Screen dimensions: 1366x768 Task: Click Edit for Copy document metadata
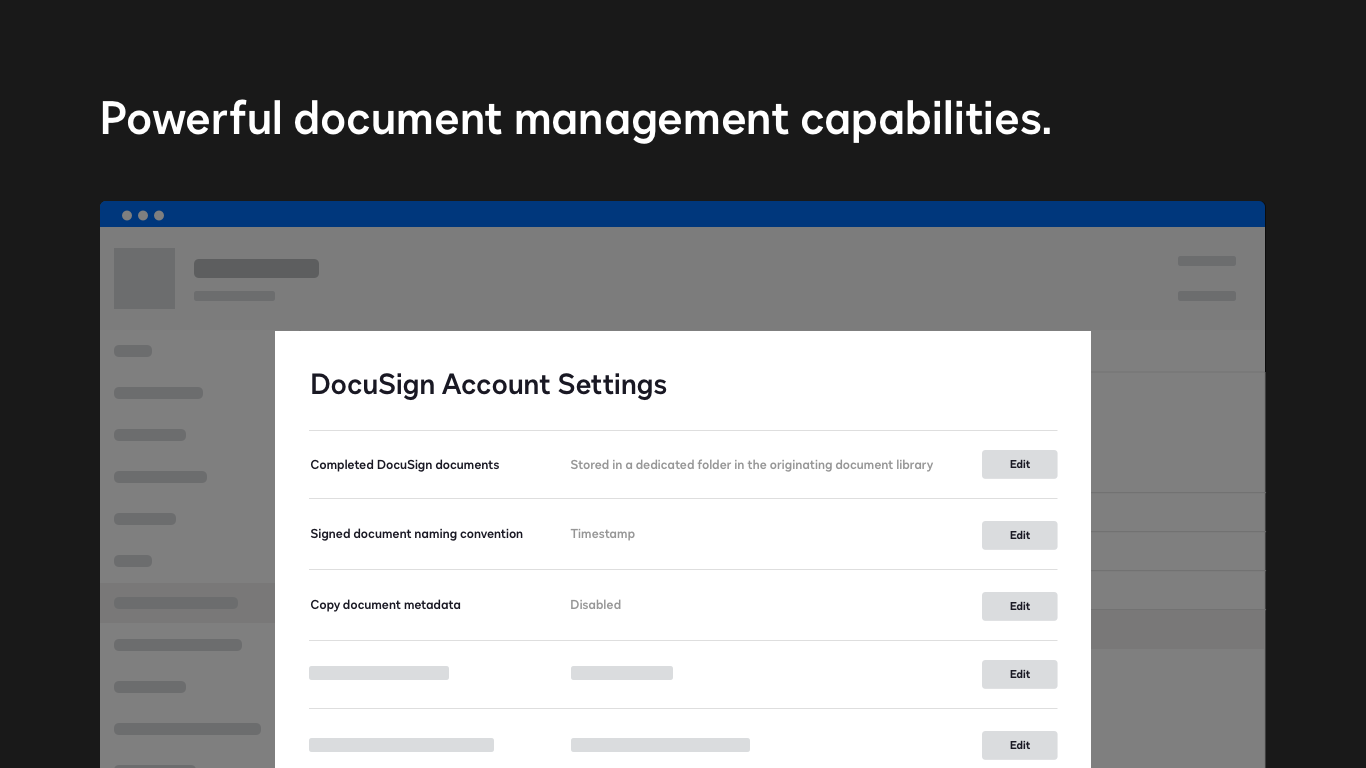[1019, 606]
